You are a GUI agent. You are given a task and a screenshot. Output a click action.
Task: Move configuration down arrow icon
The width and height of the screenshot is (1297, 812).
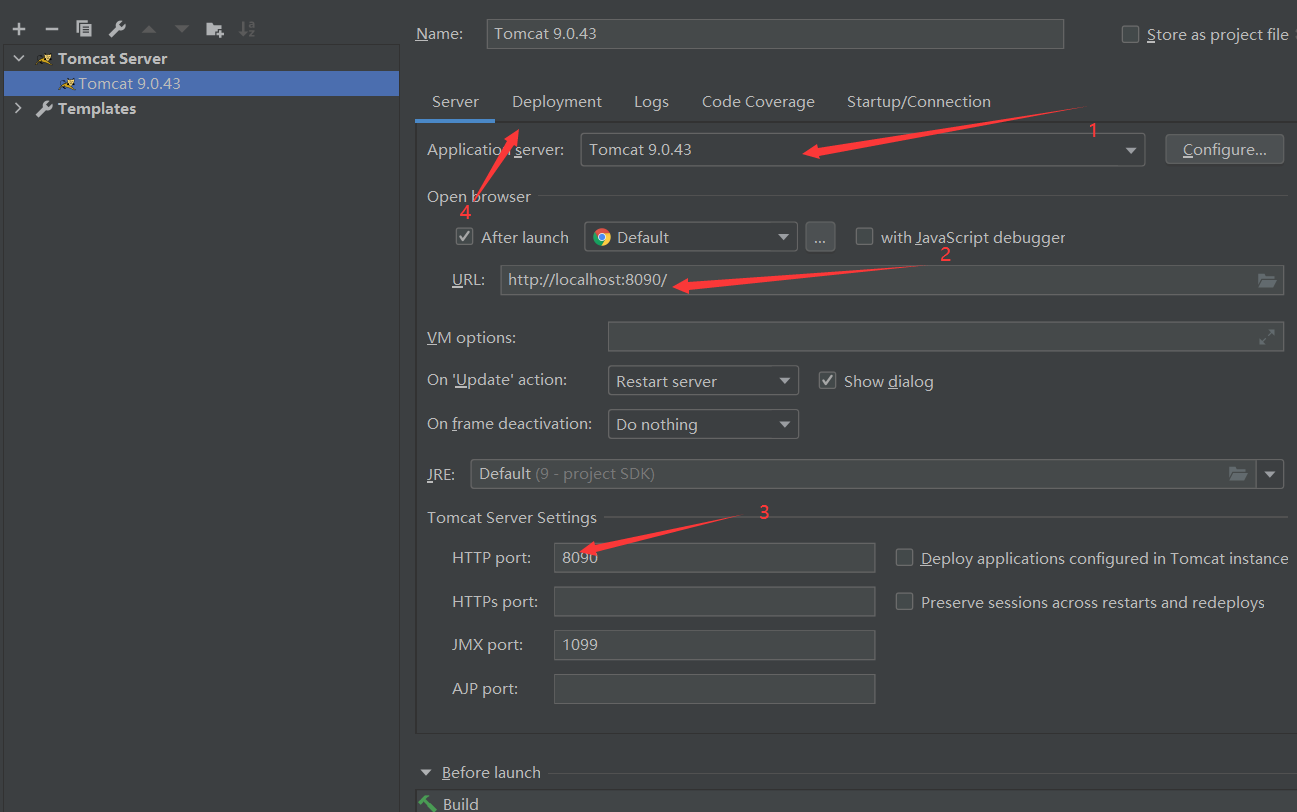point(181,29)
